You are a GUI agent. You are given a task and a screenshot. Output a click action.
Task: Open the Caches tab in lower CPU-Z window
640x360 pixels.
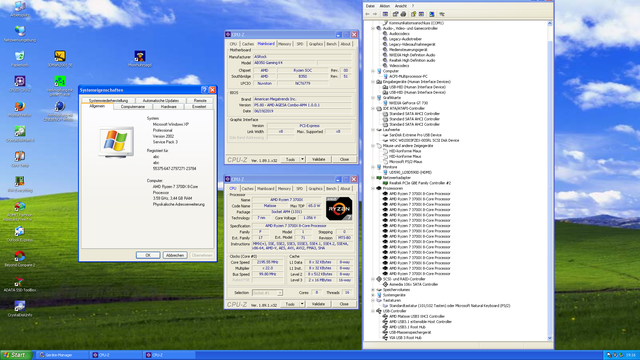coord(247,189)
